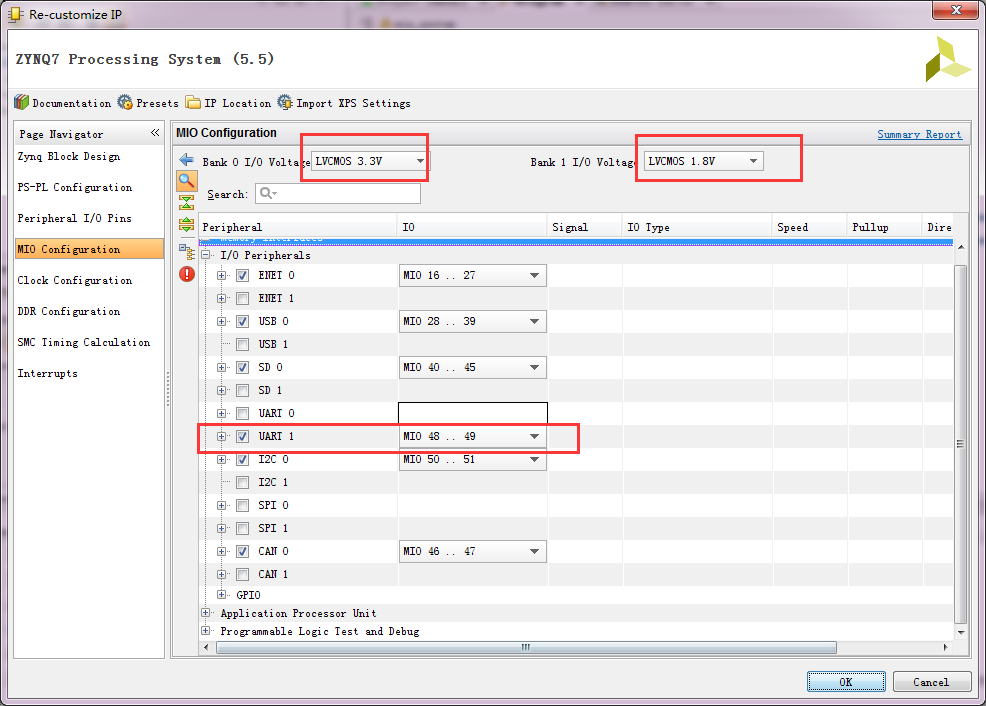Image resolution: width=986 pixels, height=706 pixels.
Task: Click into the Search input field
Action: (x=338, y=194)
